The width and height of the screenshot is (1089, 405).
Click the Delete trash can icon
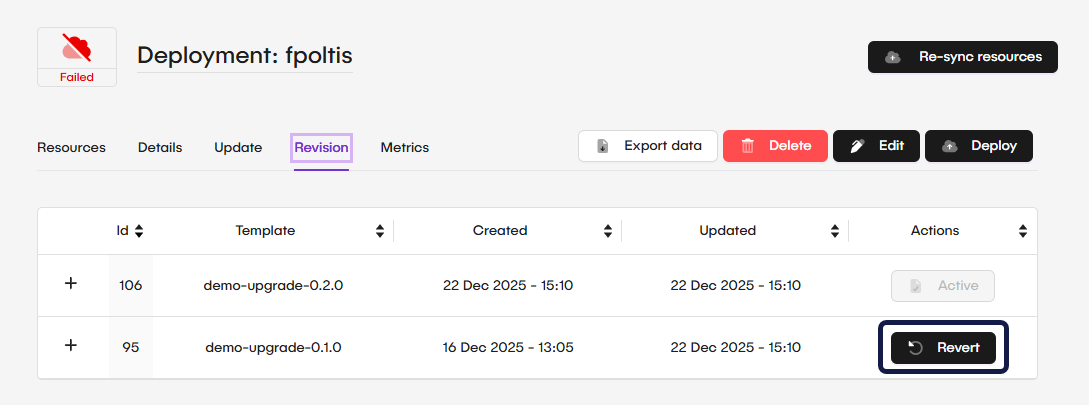pyautogui.click(x=747, y=146)
